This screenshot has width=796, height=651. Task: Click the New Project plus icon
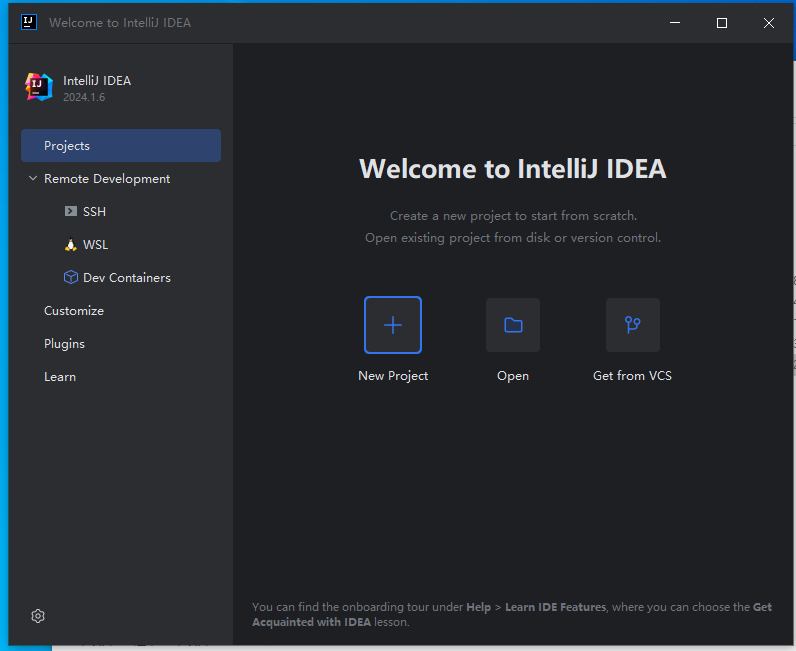pyautogui.click(x=393, y=325)
